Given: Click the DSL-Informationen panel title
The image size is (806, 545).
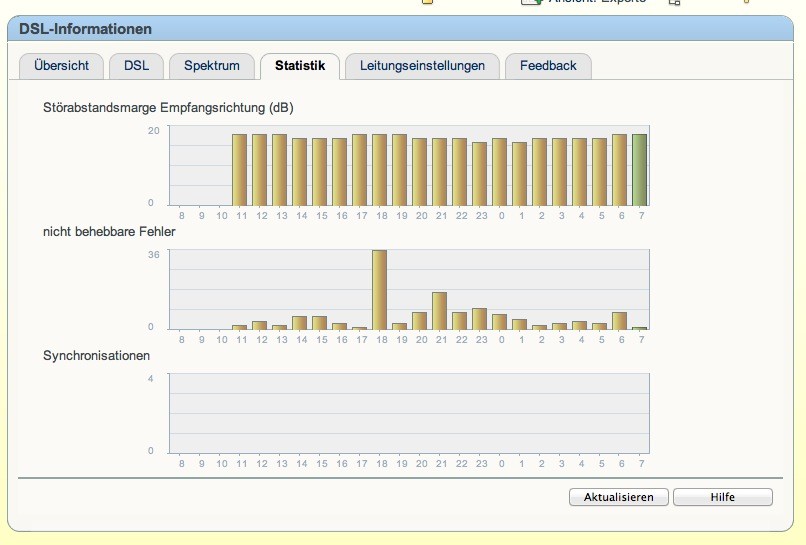Looking at the screenshot, I should pos(85,29).
